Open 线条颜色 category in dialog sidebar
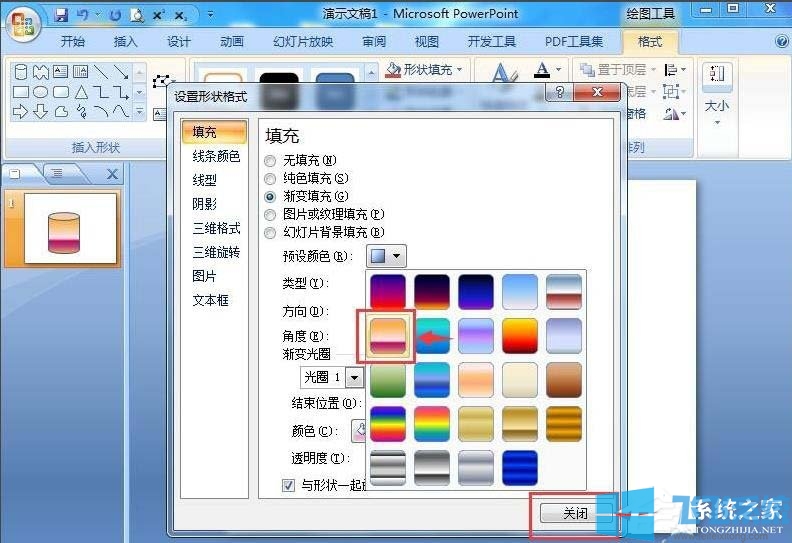 tap(216, 156)
